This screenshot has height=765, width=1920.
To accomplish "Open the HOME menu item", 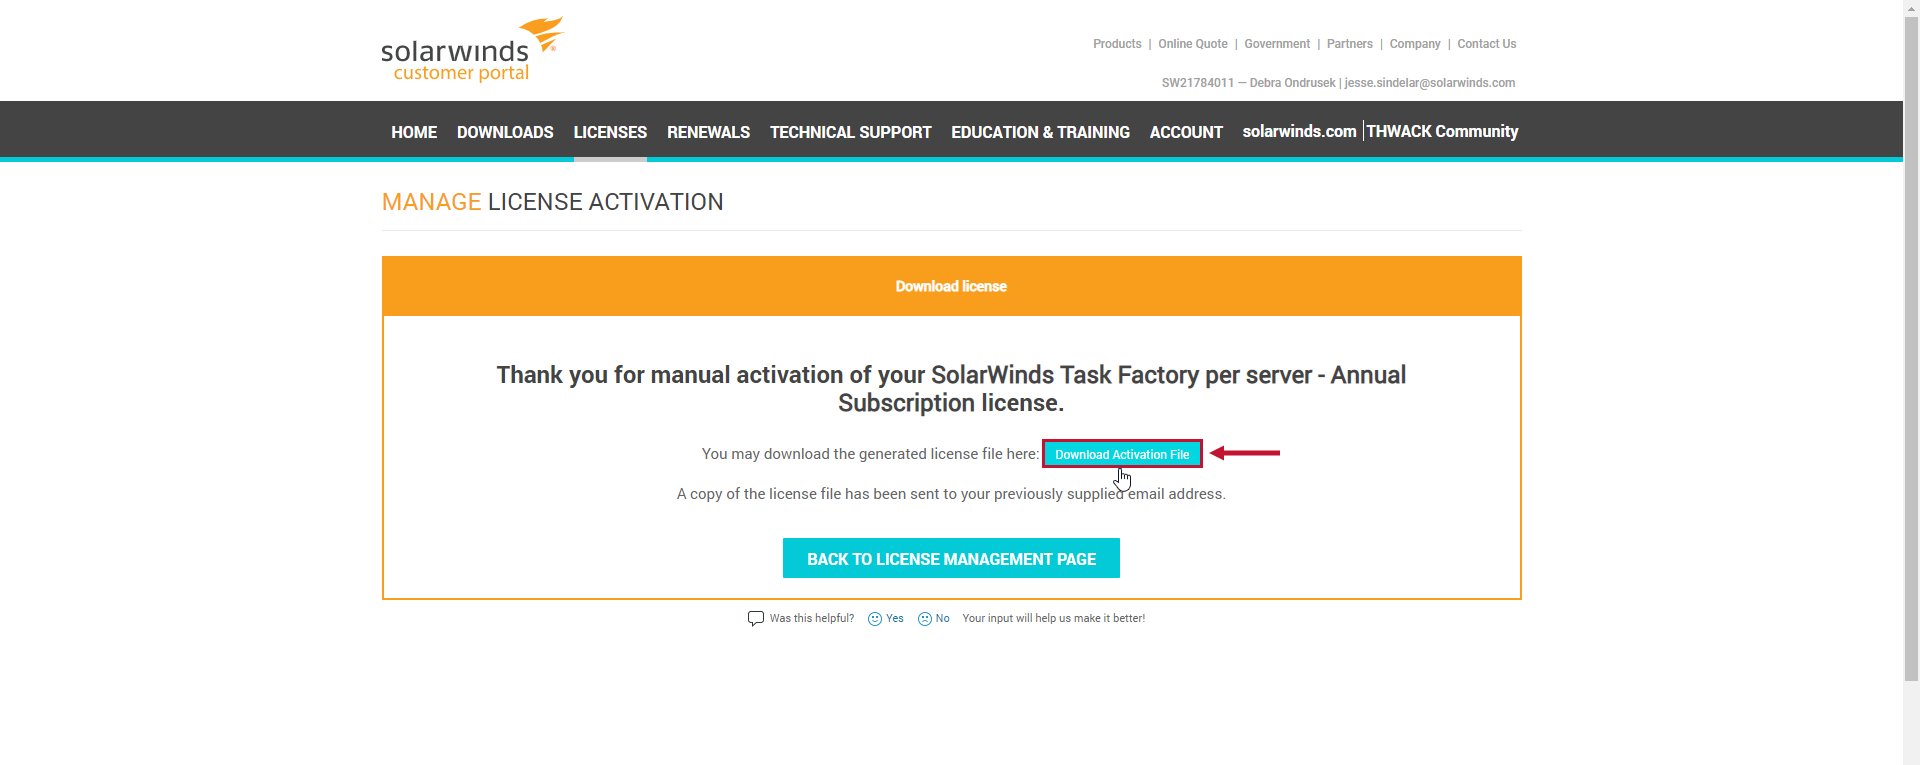I will (x=414, y=132).
